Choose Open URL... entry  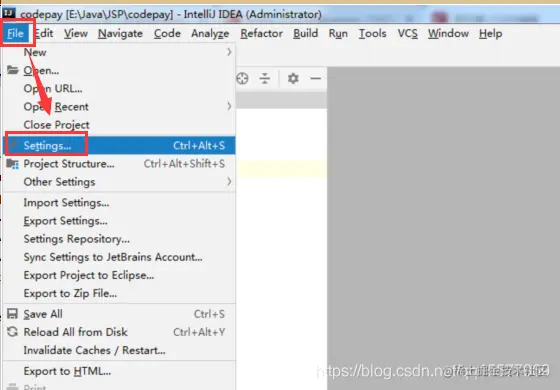[x=119, y=88]
